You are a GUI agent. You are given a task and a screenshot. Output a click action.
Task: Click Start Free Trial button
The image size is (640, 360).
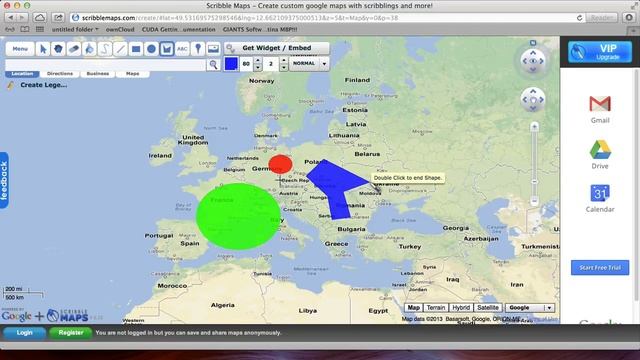point(600,268)
